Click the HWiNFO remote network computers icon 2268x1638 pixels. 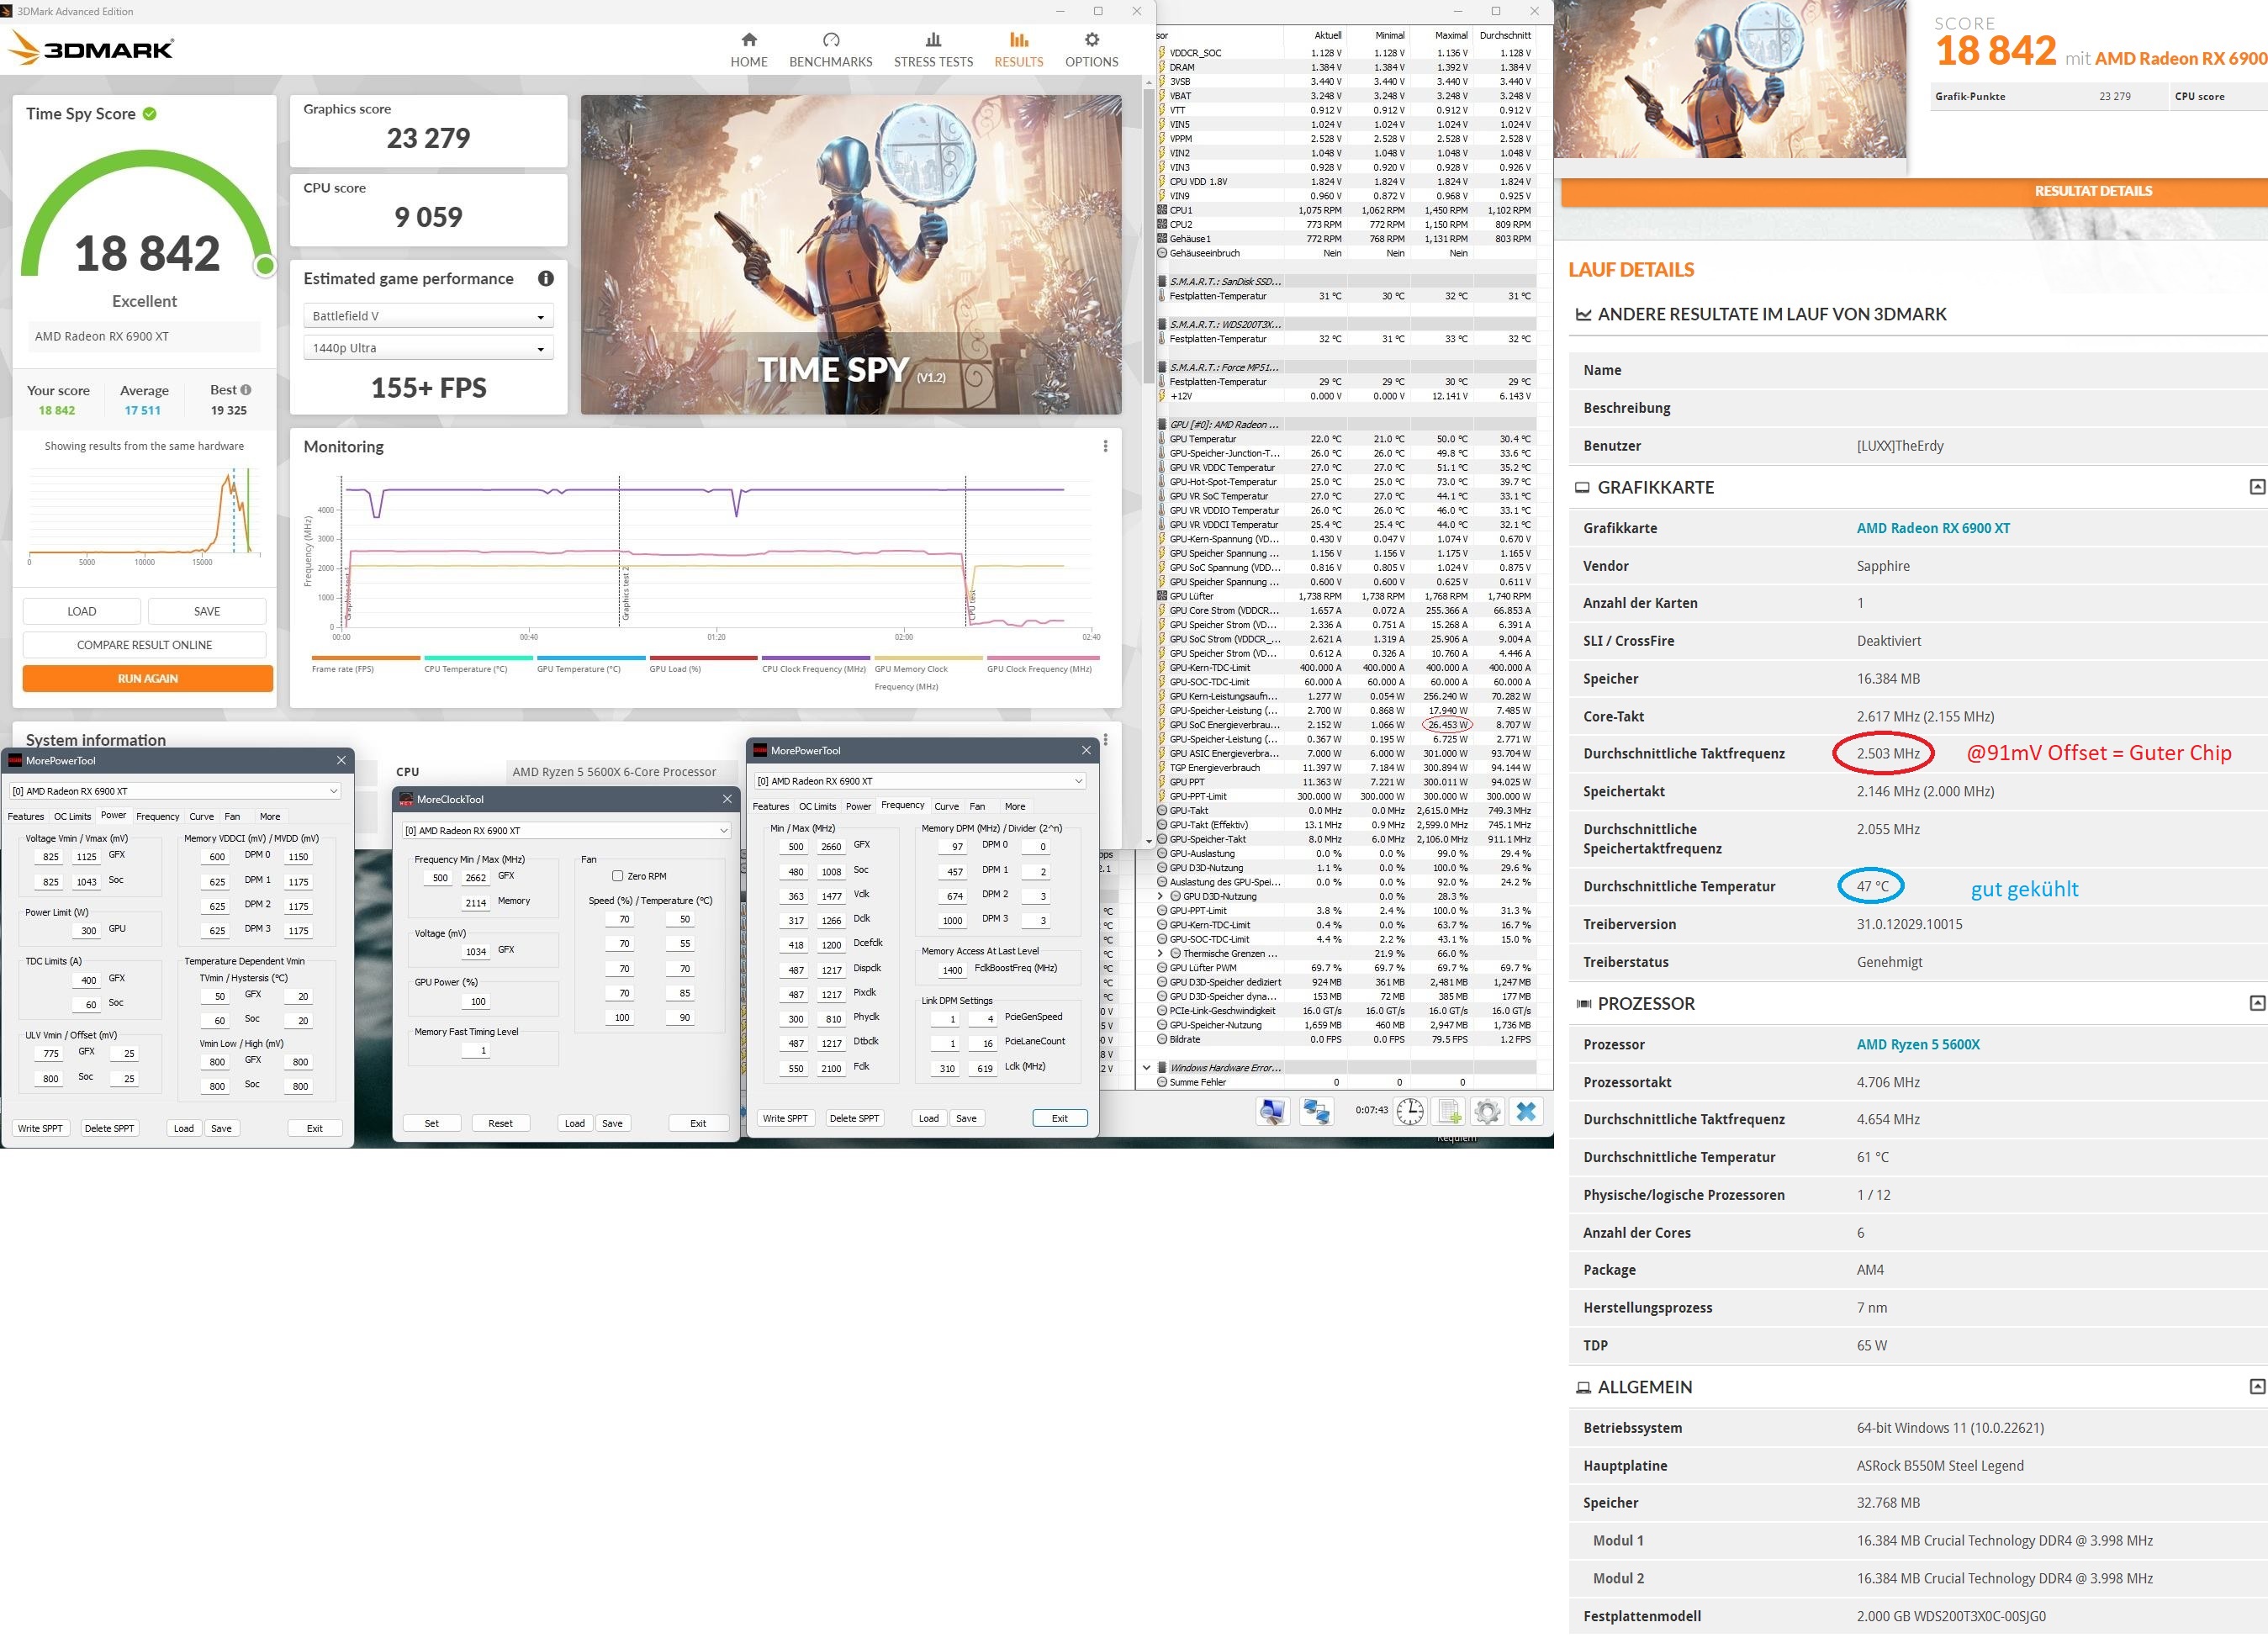coord(1316,1111)
